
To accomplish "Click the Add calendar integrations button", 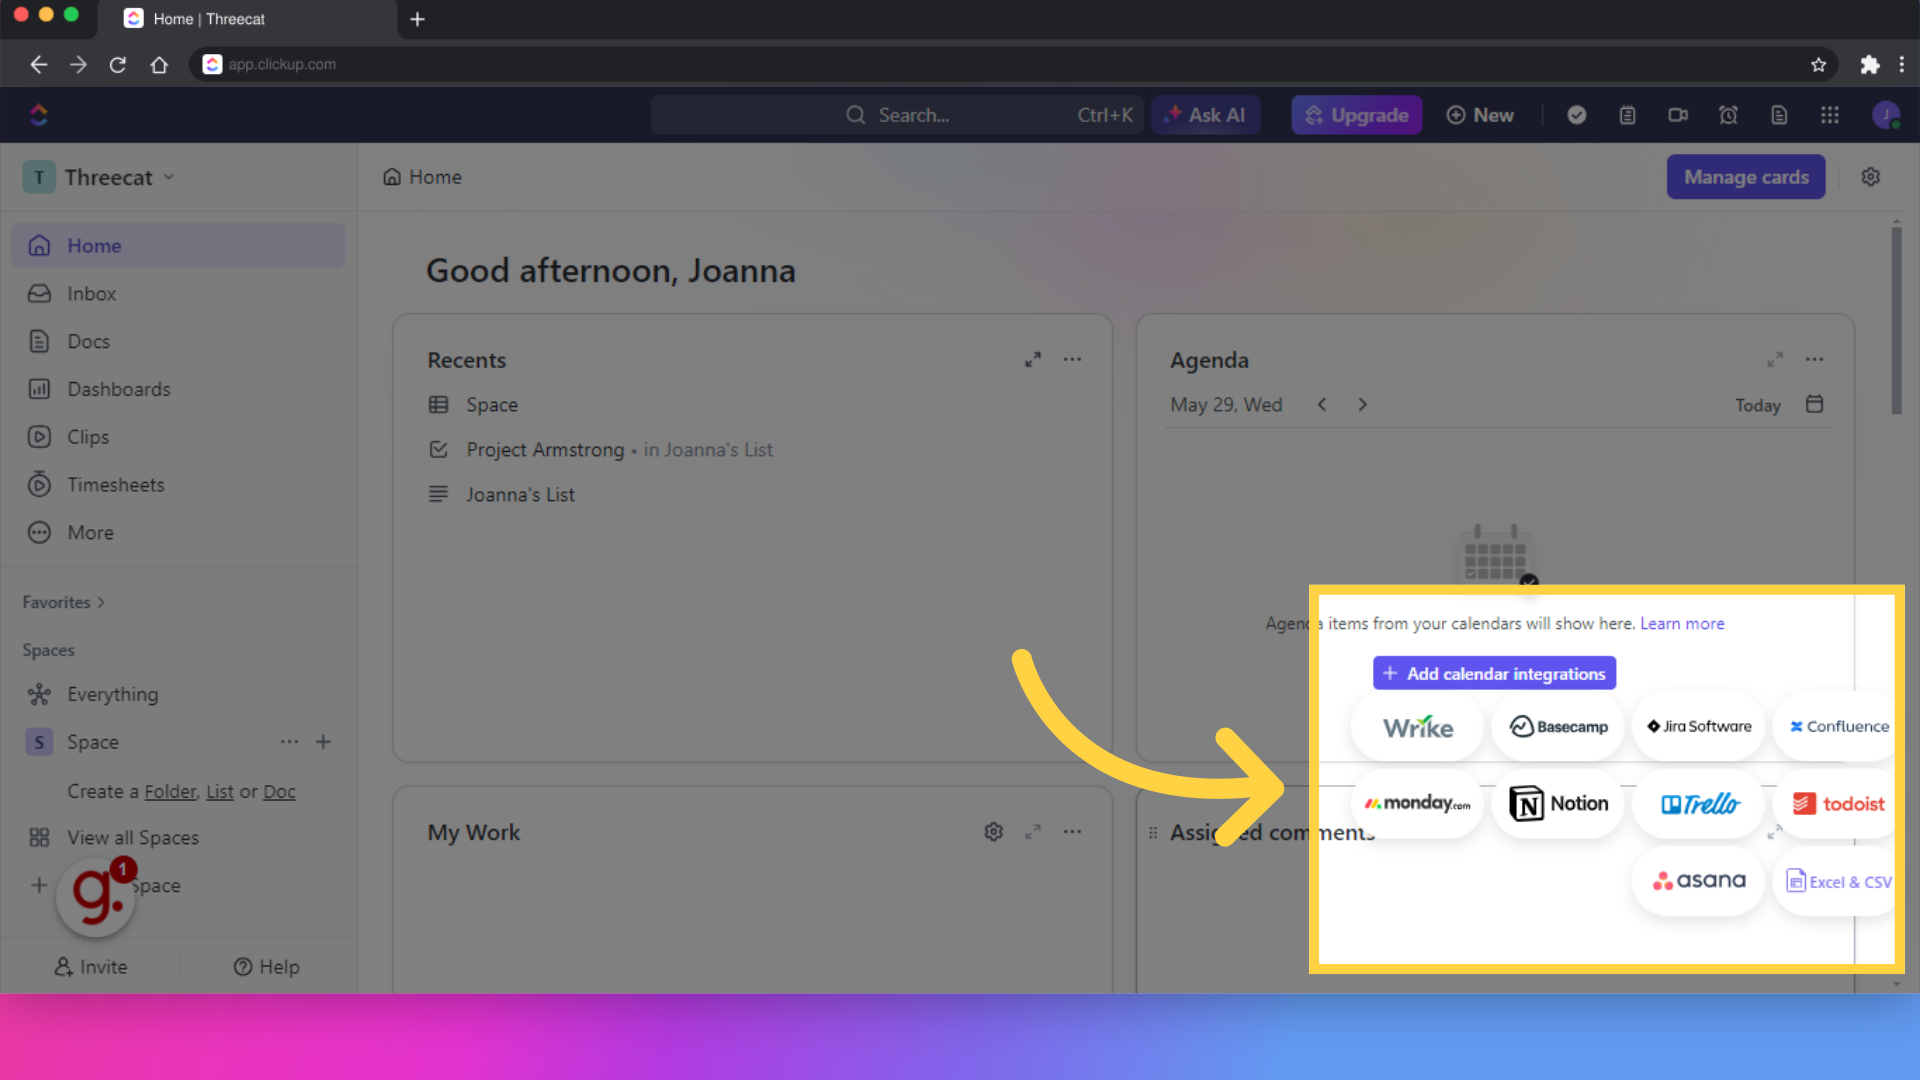I will (x=1494, y=674).
